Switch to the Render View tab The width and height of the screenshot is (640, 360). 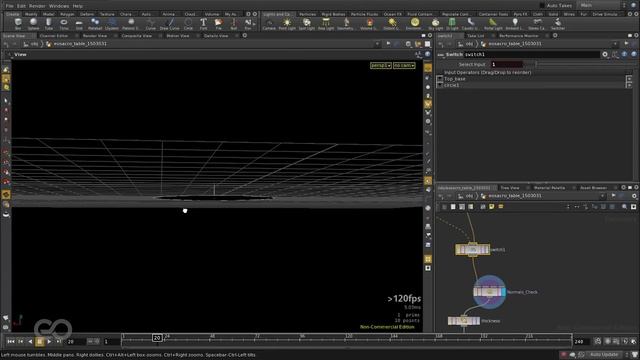point(95,36)
